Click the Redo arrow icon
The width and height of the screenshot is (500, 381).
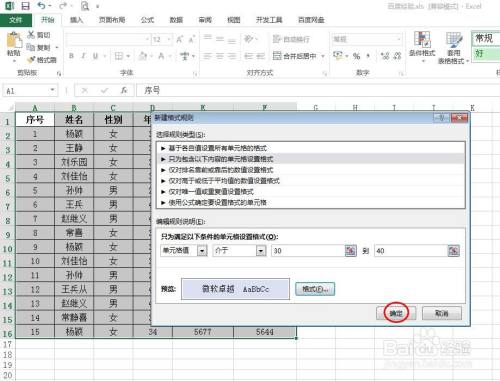pos(63,6)
